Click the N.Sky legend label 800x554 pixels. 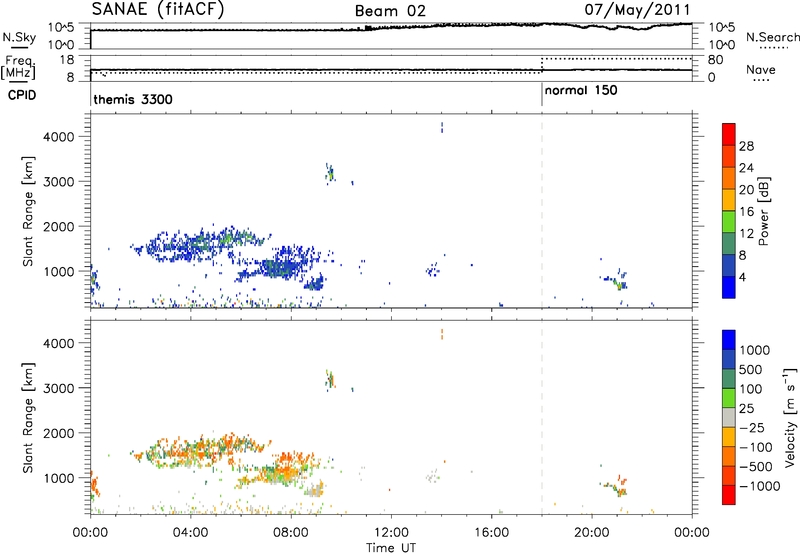[x=19, y=37]
